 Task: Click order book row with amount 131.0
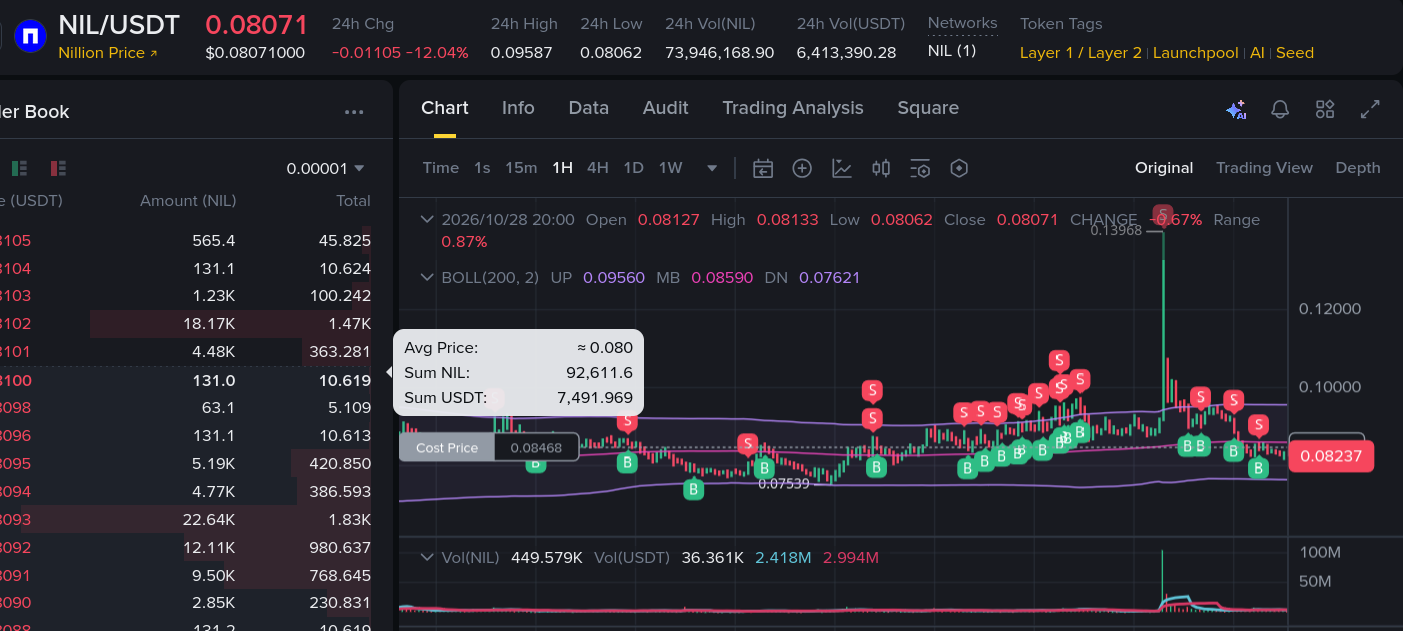tap(186, 380)
